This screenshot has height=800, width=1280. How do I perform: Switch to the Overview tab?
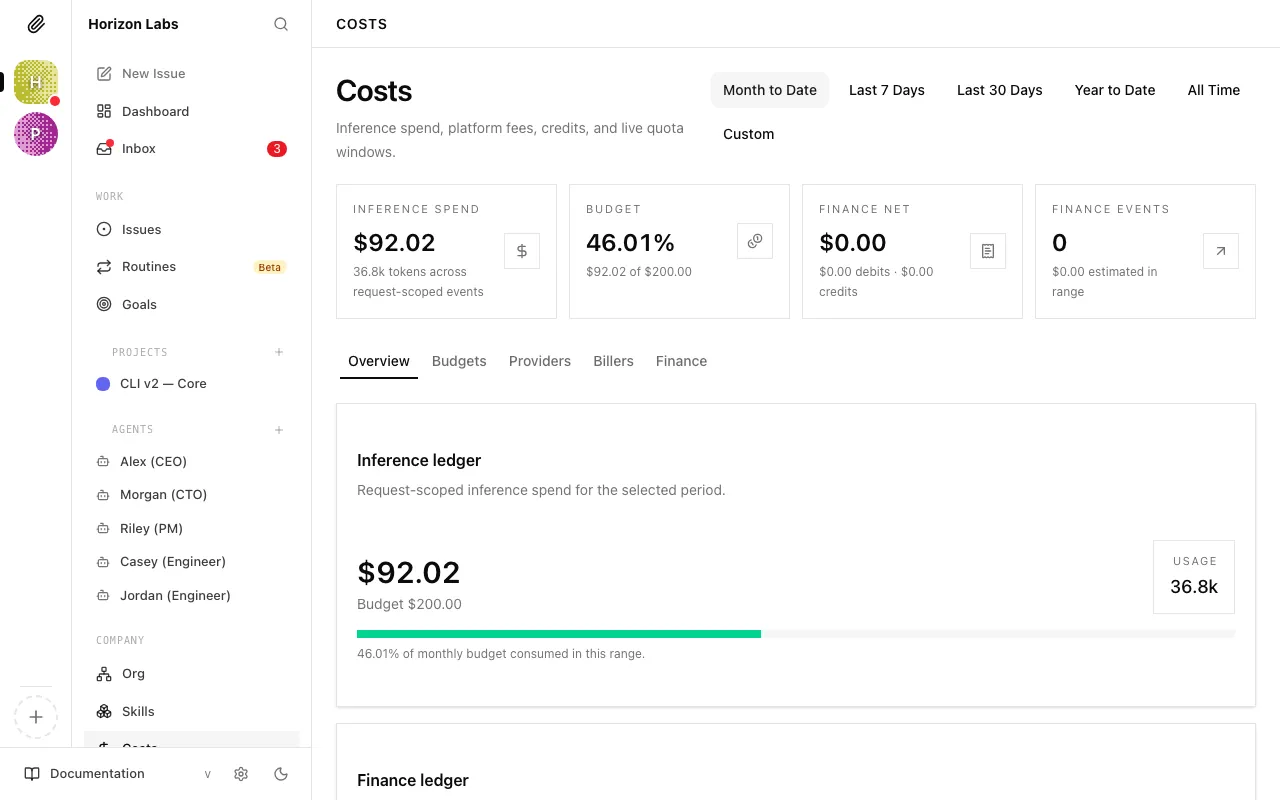379,361
